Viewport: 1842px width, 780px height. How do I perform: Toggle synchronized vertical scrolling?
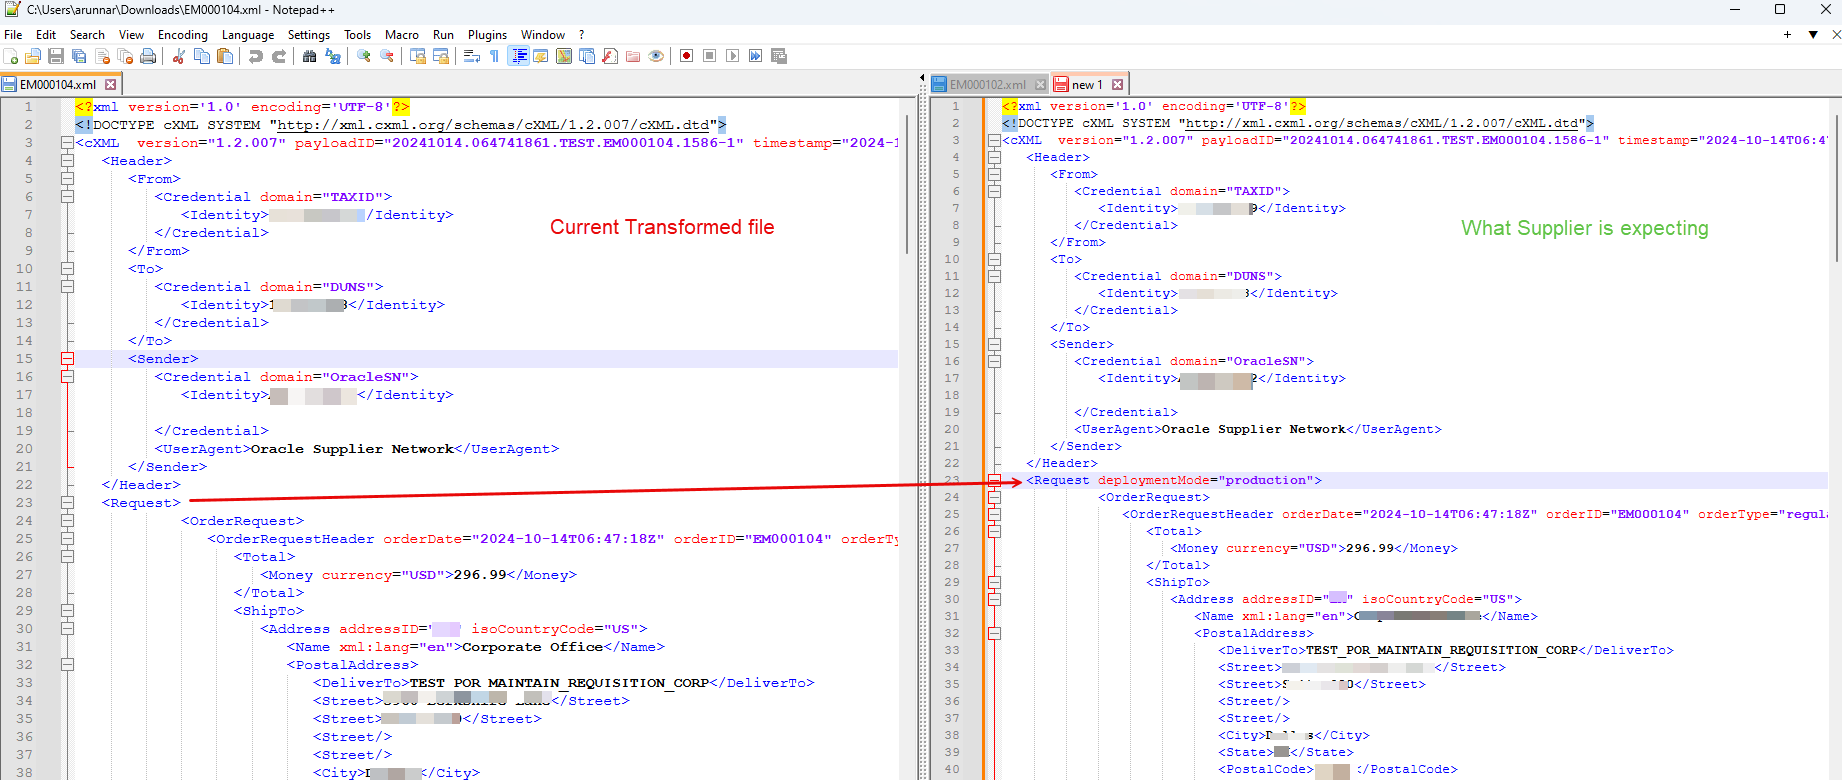point(418,56)
